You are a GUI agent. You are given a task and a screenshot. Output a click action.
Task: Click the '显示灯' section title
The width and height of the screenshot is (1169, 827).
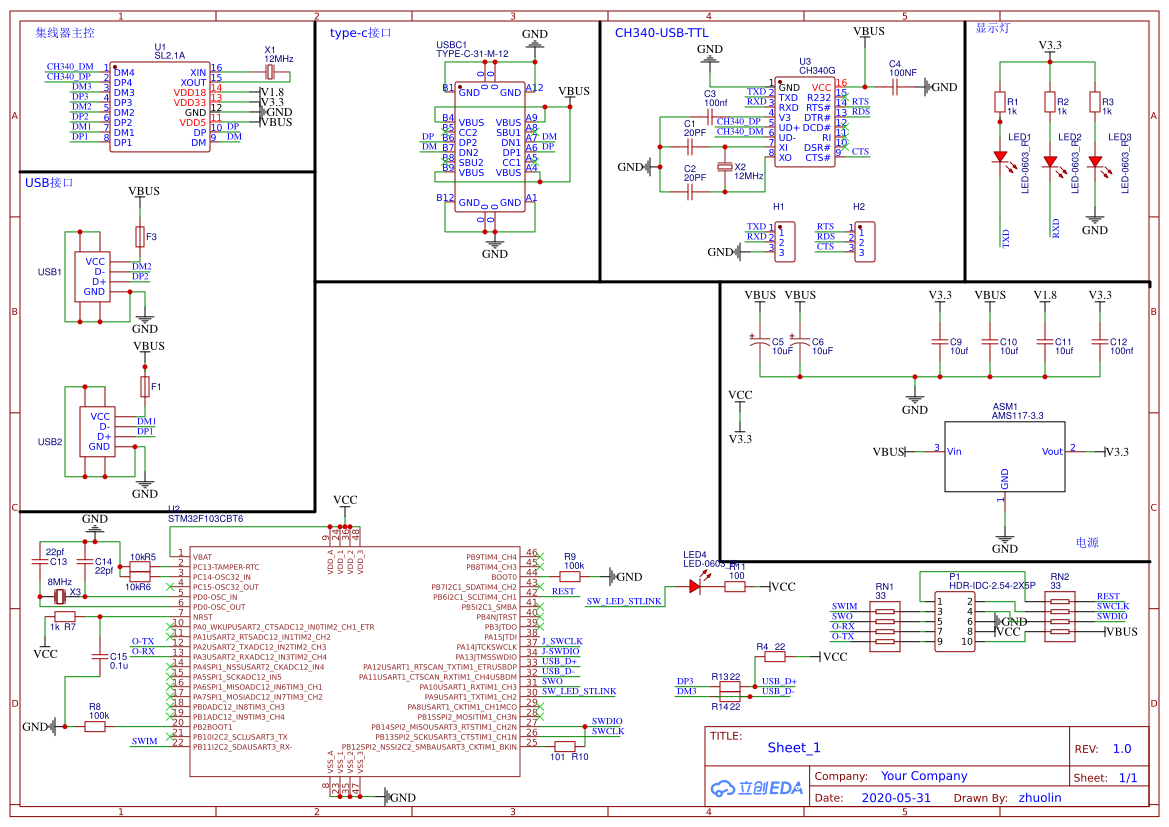993,28
